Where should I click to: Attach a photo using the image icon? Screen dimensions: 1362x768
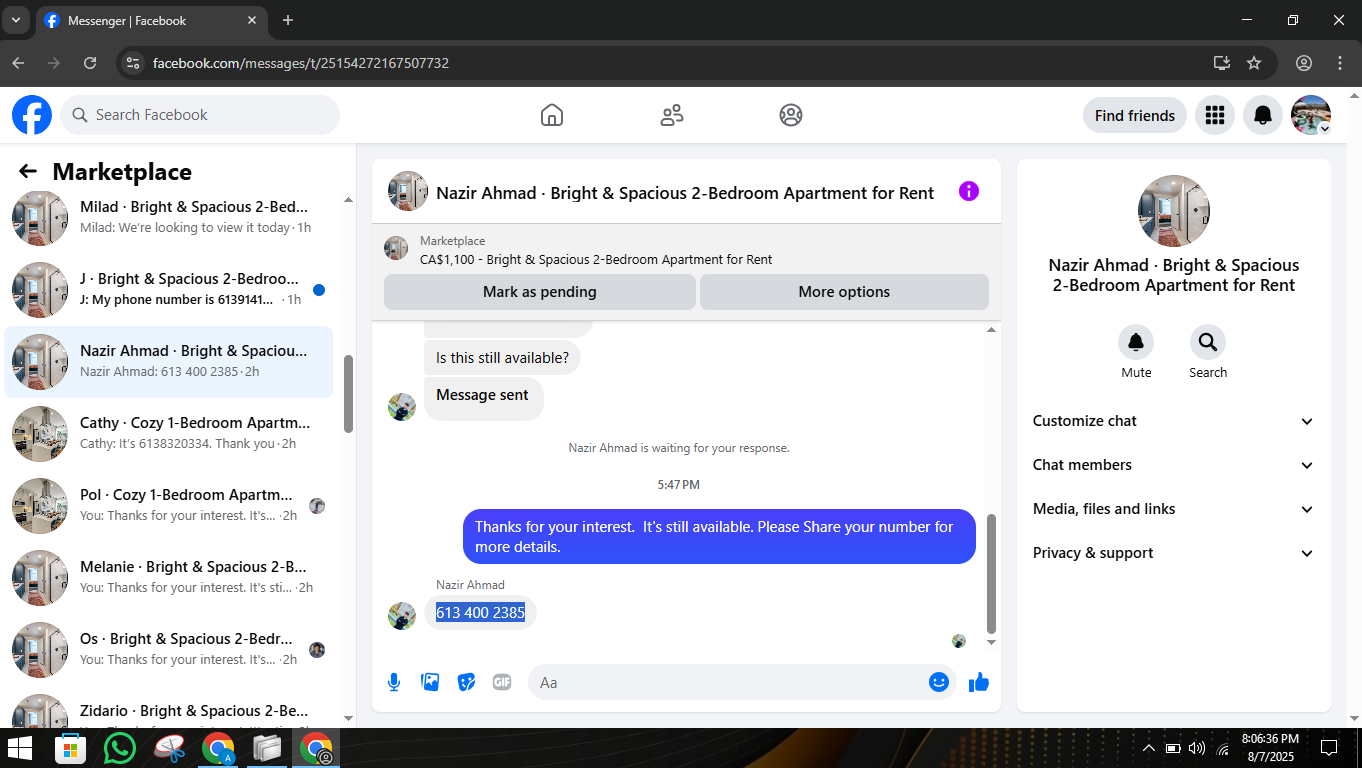pos(431,682)
